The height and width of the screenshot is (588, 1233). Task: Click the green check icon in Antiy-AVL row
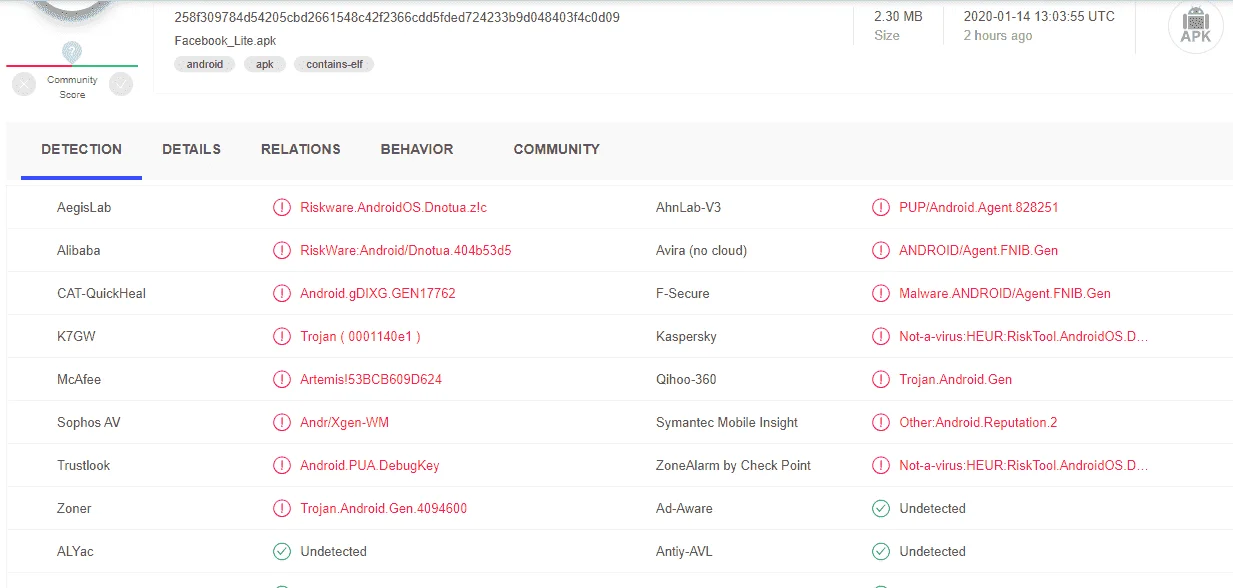click(x=881, y=551)
